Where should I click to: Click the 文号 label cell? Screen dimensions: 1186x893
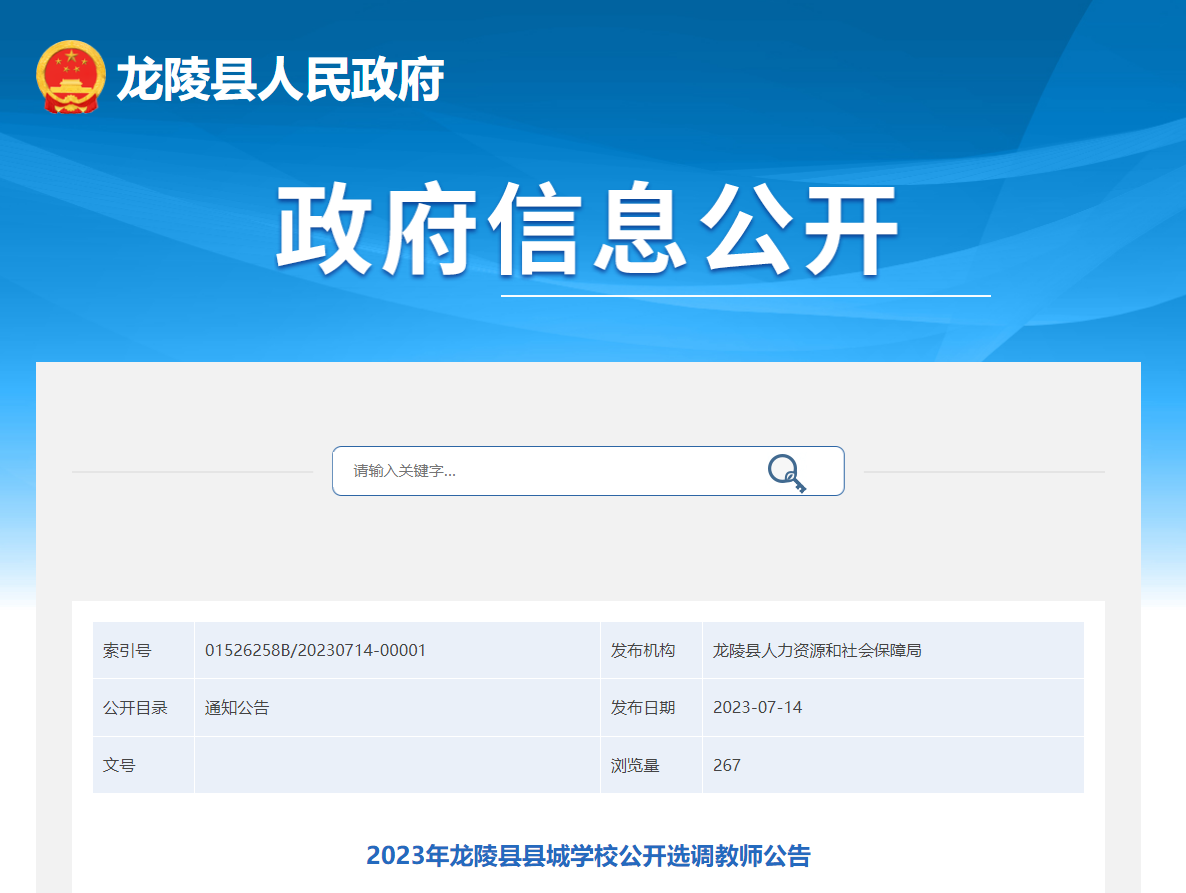[144, 765]
